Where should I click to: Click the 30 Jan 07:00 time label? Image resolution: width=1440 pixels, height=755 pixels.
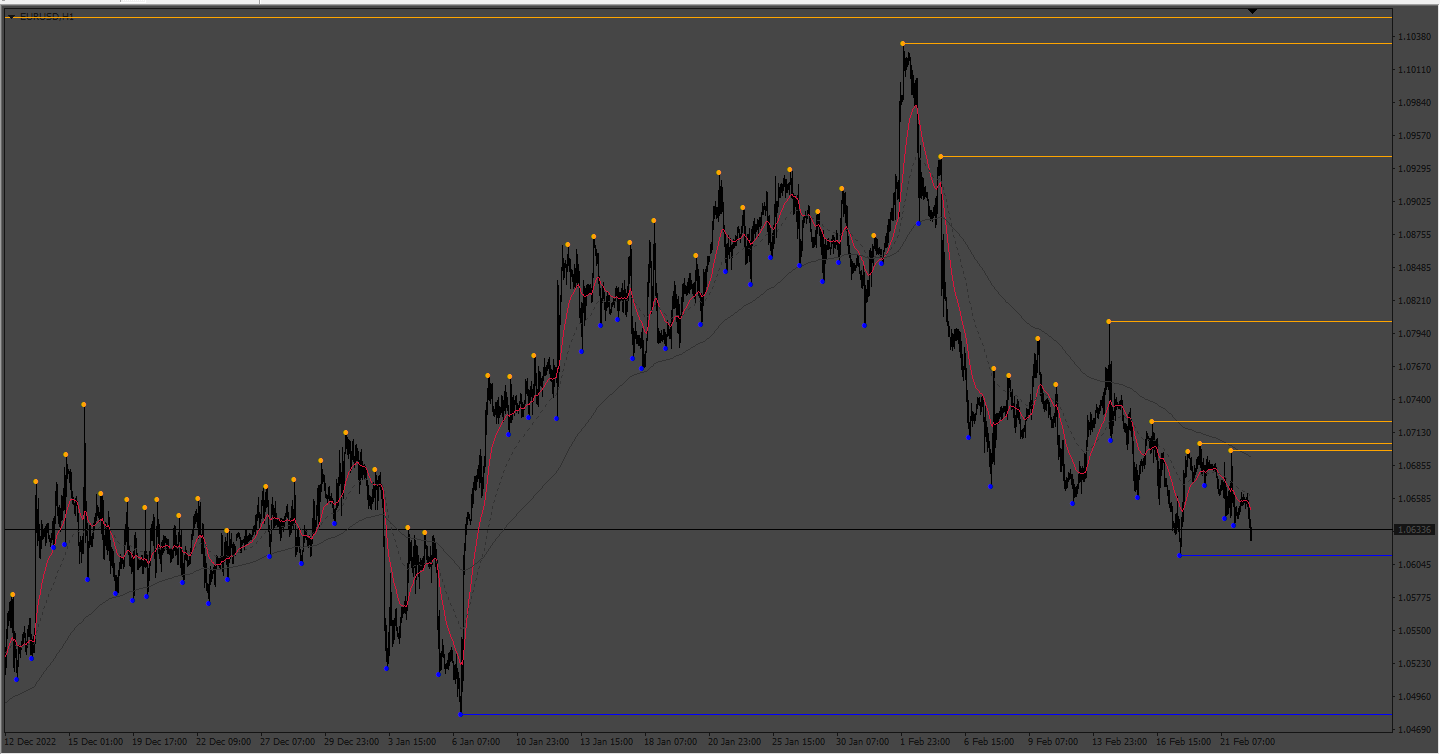pos(864,743)
